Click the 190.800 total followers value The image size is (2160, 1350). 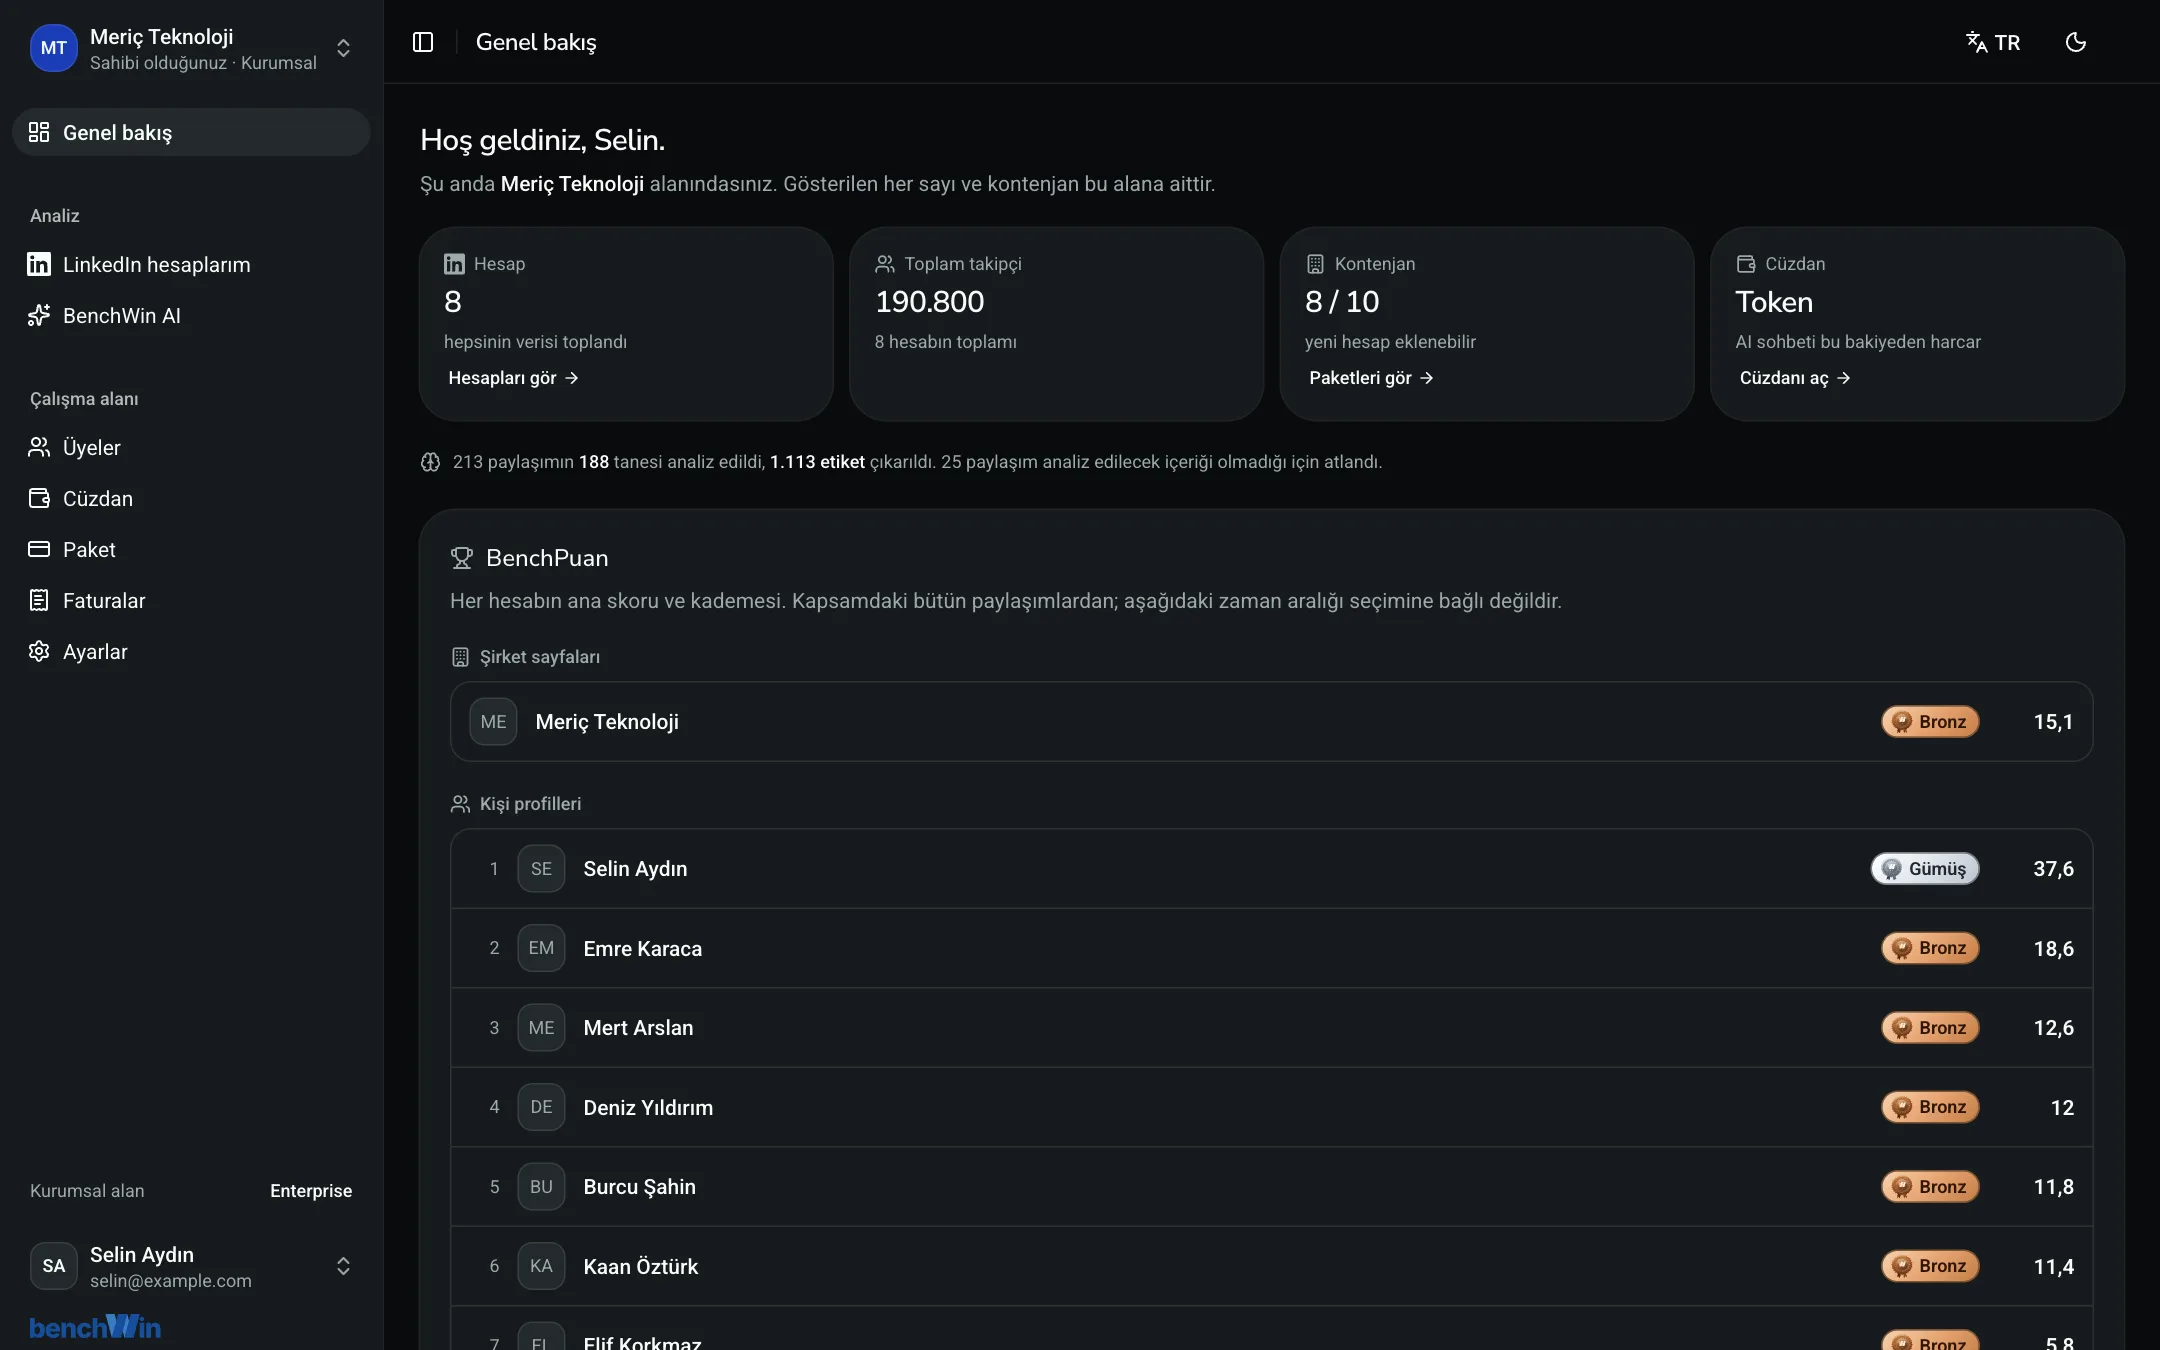(930, 302)
